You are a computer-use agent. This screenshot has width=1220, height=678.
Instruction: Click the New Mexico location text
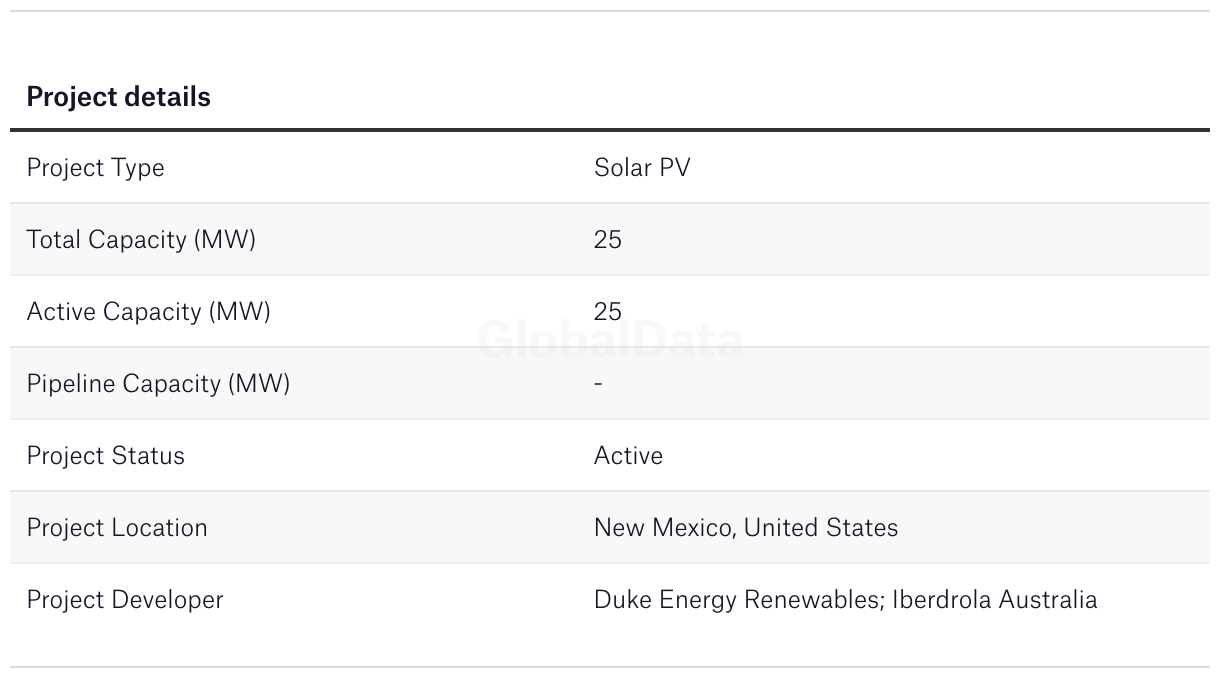tap(662, 527)
